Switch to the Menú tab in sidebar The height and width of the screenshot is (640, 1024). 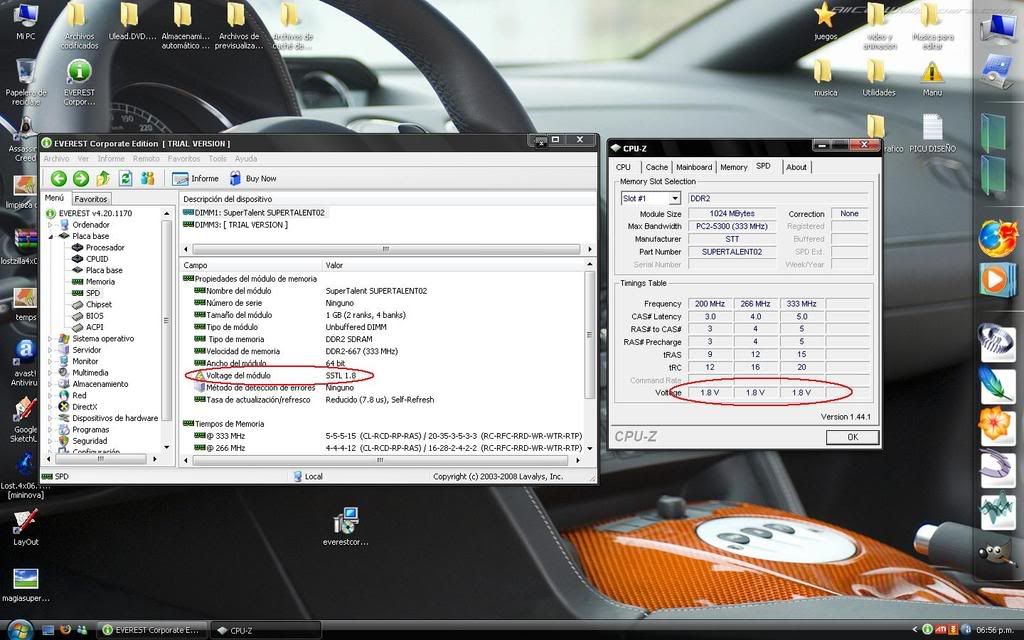click(x=54, y=198)
